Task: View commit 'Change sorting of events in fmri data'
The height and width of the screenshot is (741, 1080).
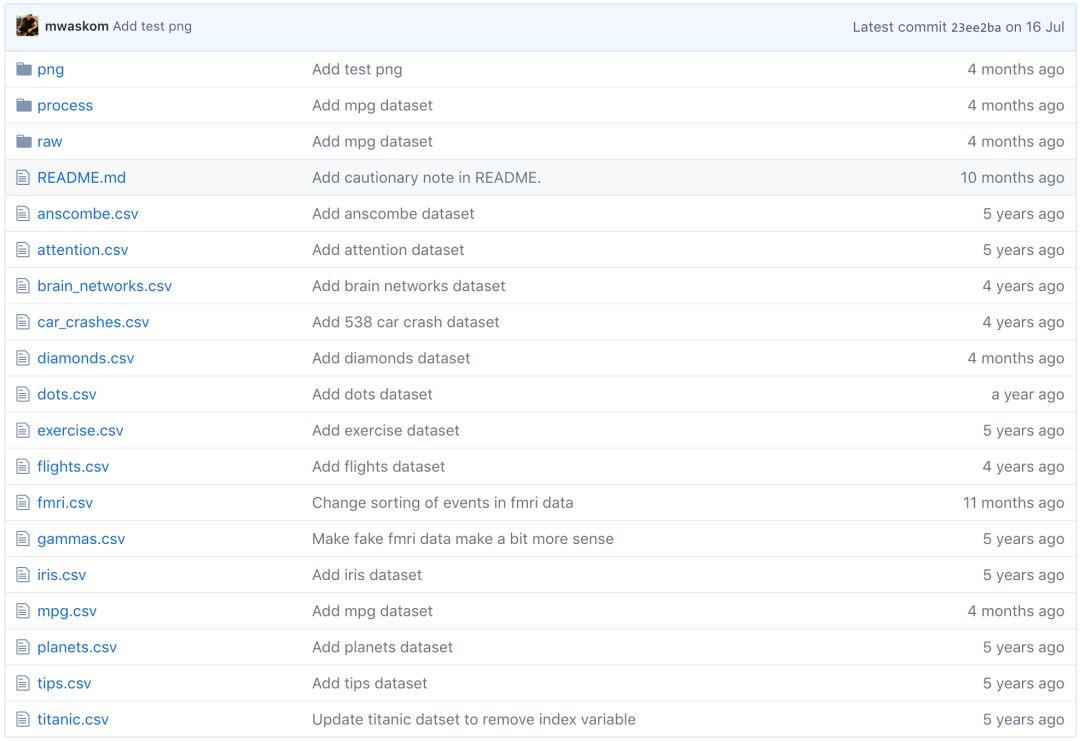Action: point(442,503)
